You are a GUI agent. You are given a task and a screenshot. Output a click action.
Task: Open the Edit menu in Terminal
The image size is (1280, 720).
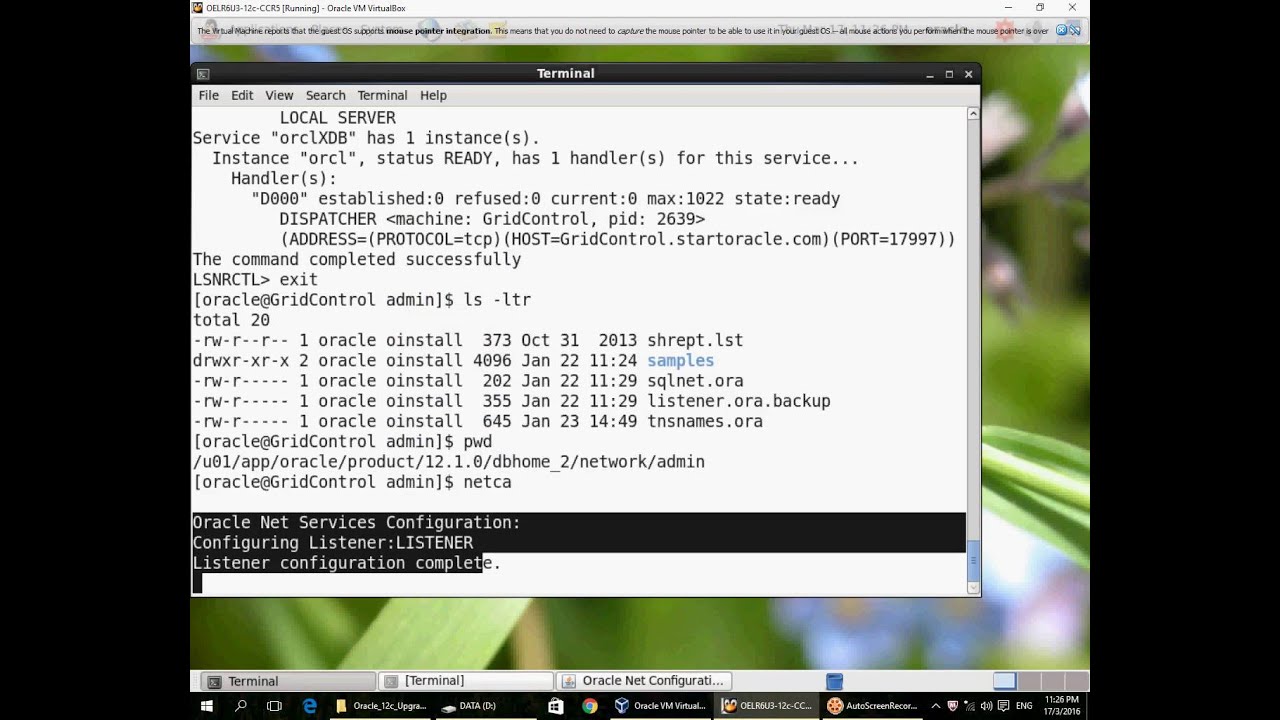point(242,95)
